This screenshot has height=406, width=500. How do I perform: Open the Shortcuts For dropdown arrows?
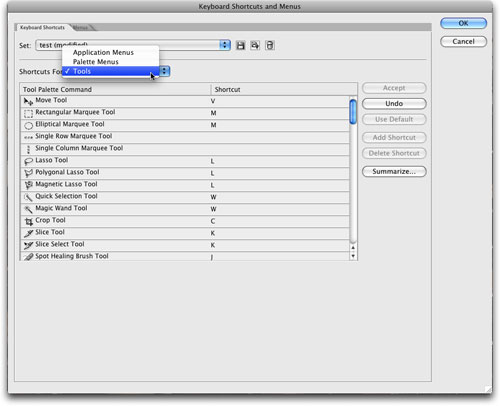pos(164,71)
